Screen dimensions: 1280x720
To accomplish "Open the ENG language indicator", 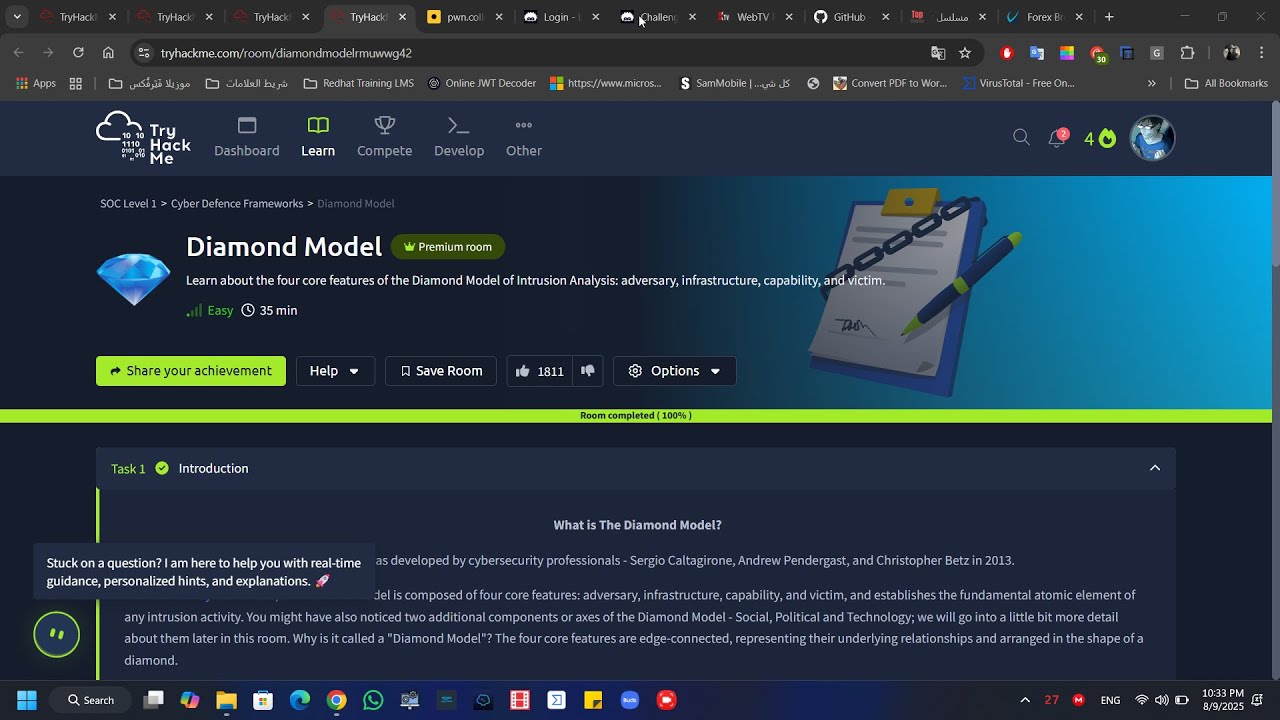I will (1110, 700).
